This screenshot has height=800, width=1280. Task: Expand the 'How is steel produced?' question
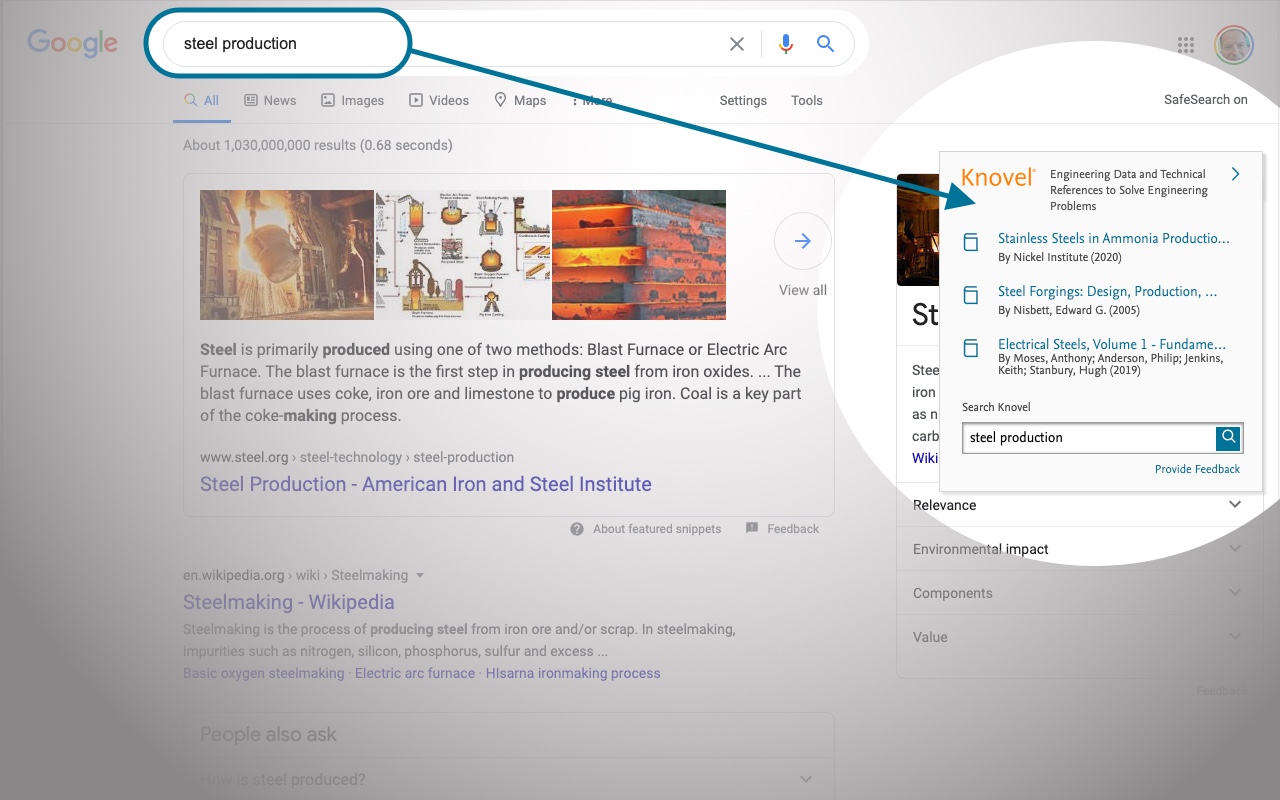point(805,778)
